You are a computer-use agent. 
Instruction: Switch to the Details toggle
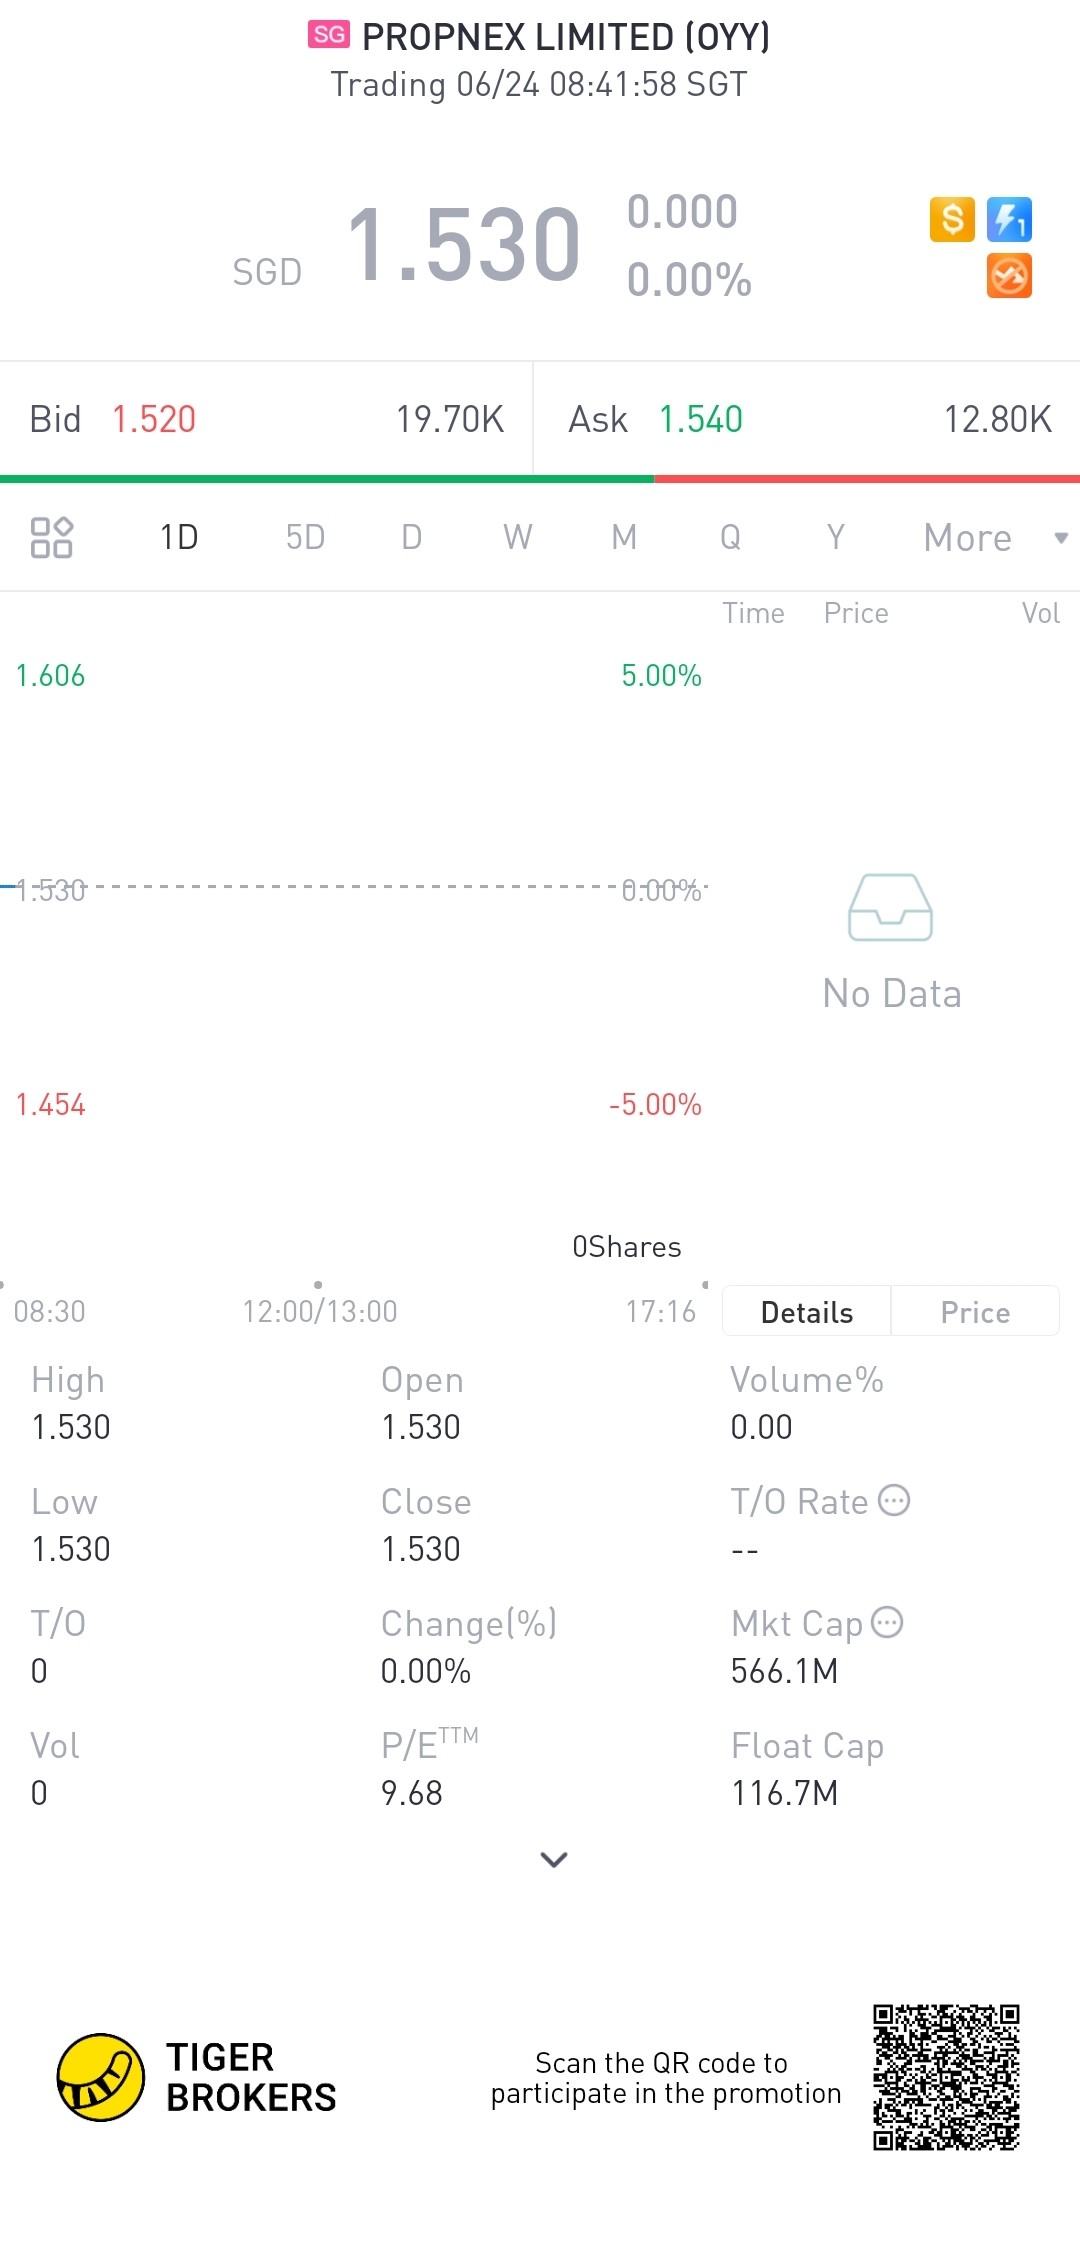tap(806, 1312)
